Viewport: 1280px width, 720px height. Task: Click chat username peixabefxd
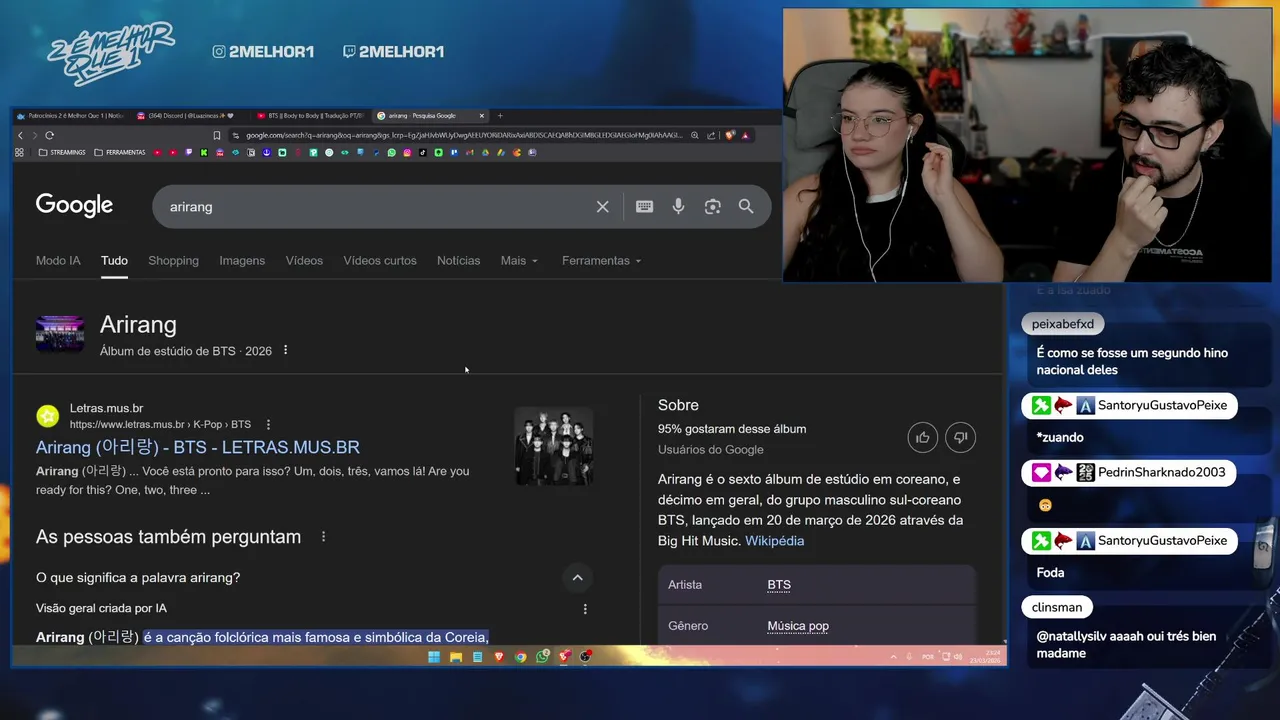[x=1062, y=324]
